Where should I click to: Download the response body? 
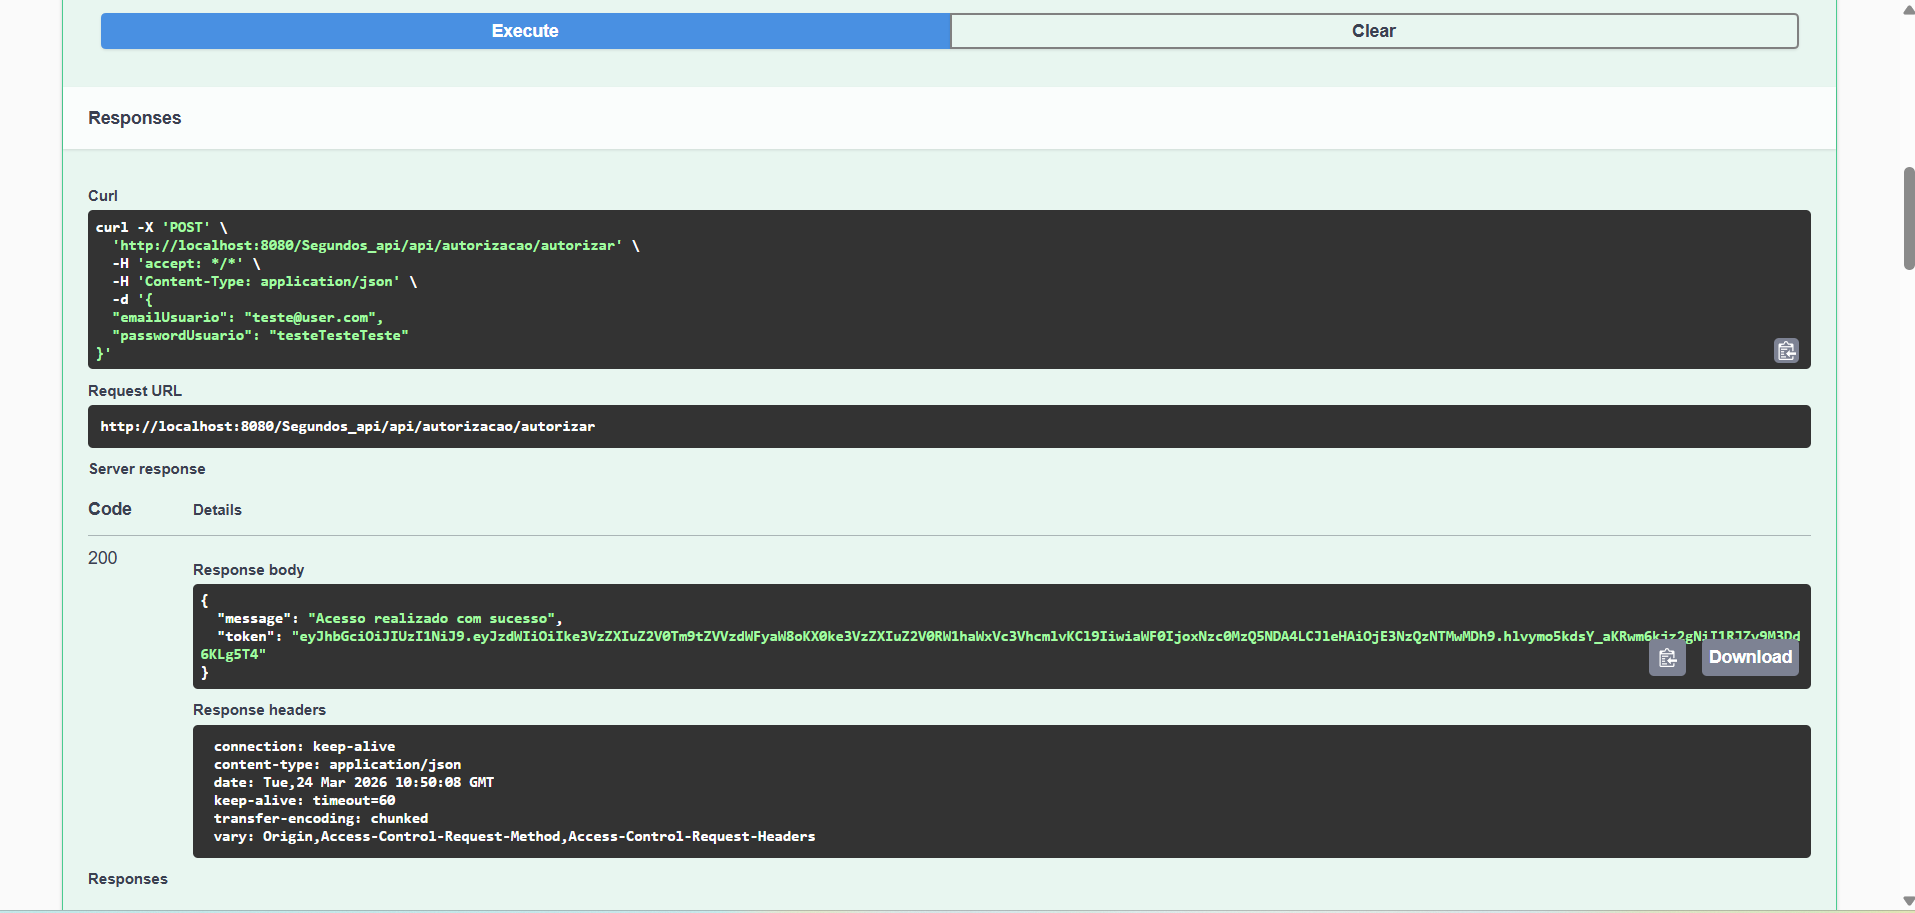coord(1749,657)
